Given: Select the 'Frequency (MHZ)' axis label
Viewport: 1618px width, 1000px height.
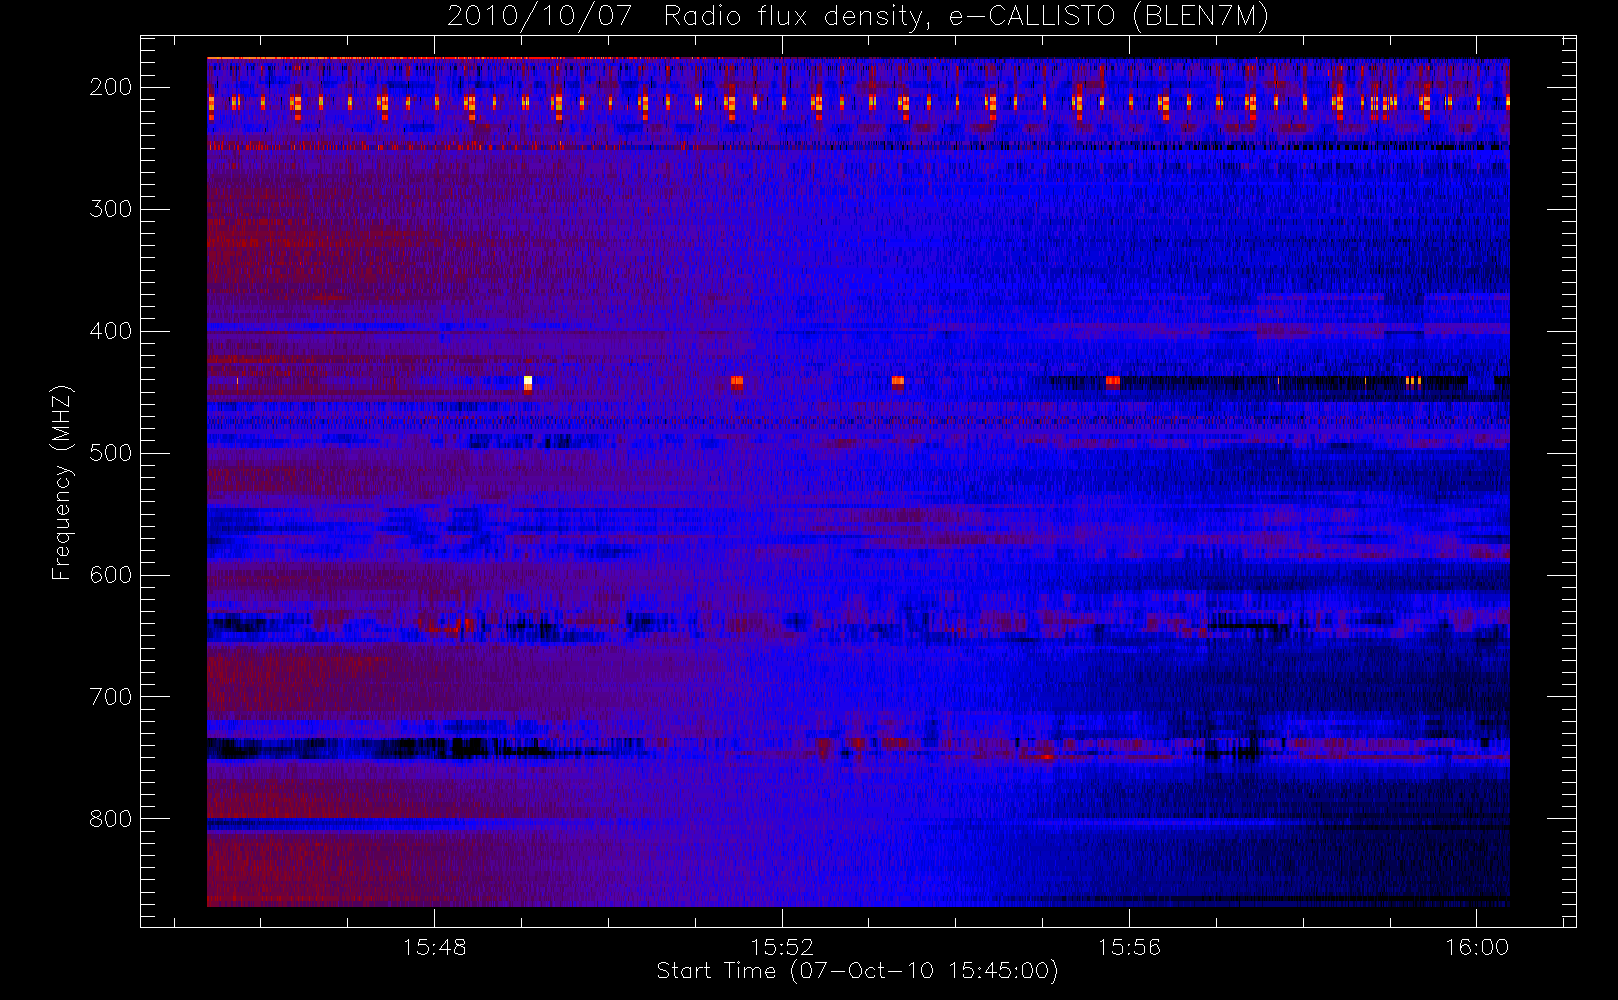Looking at the screenshot, I should point(62,482).
